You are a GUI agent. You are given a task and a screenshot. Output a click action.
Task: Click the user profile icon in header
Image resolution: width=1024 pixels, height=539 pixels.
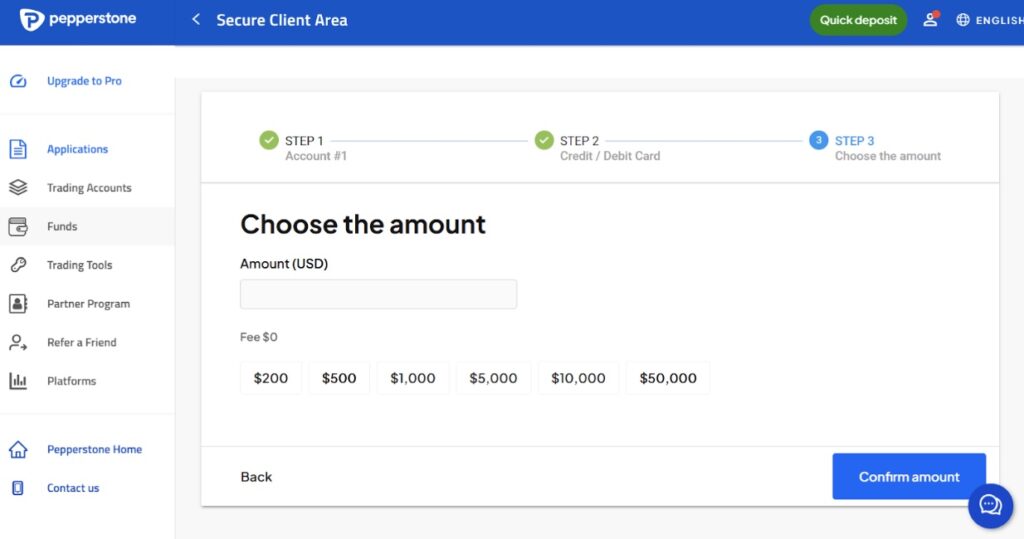click(930, 20)
